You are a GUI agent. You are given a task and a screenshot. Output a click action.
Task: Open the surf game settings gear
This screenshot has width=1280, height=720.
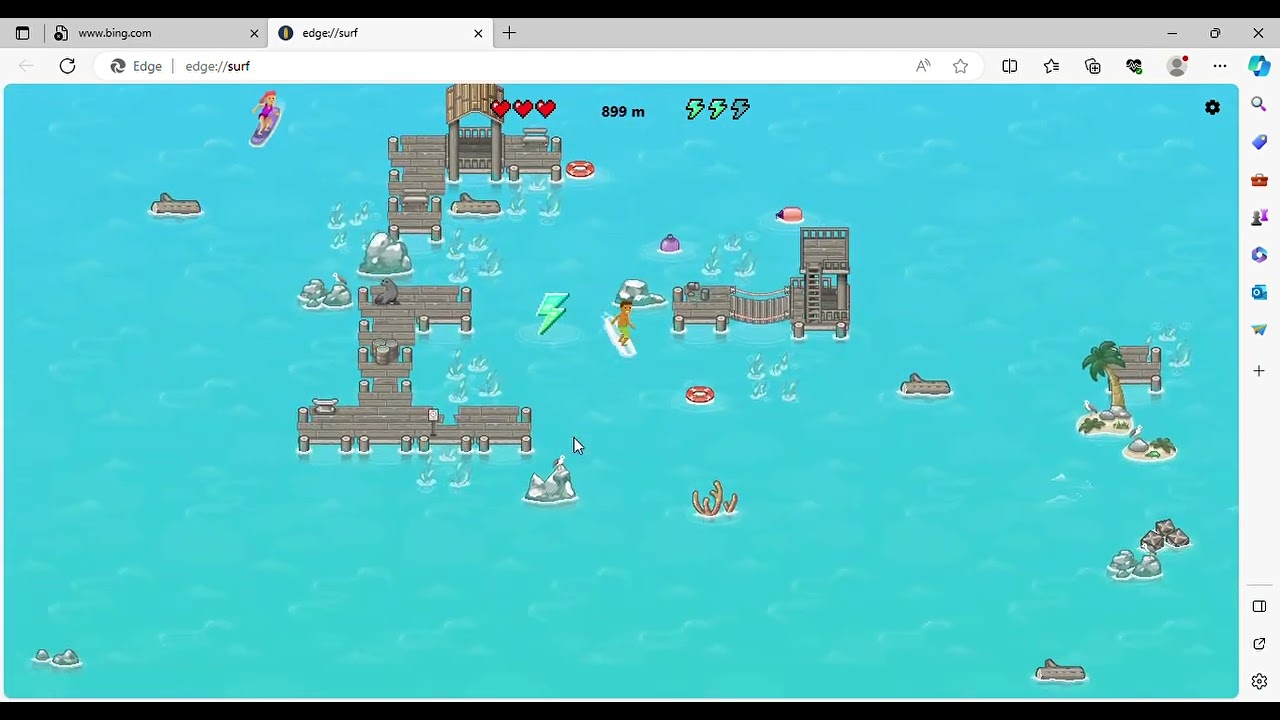(x=1212, y=108)
